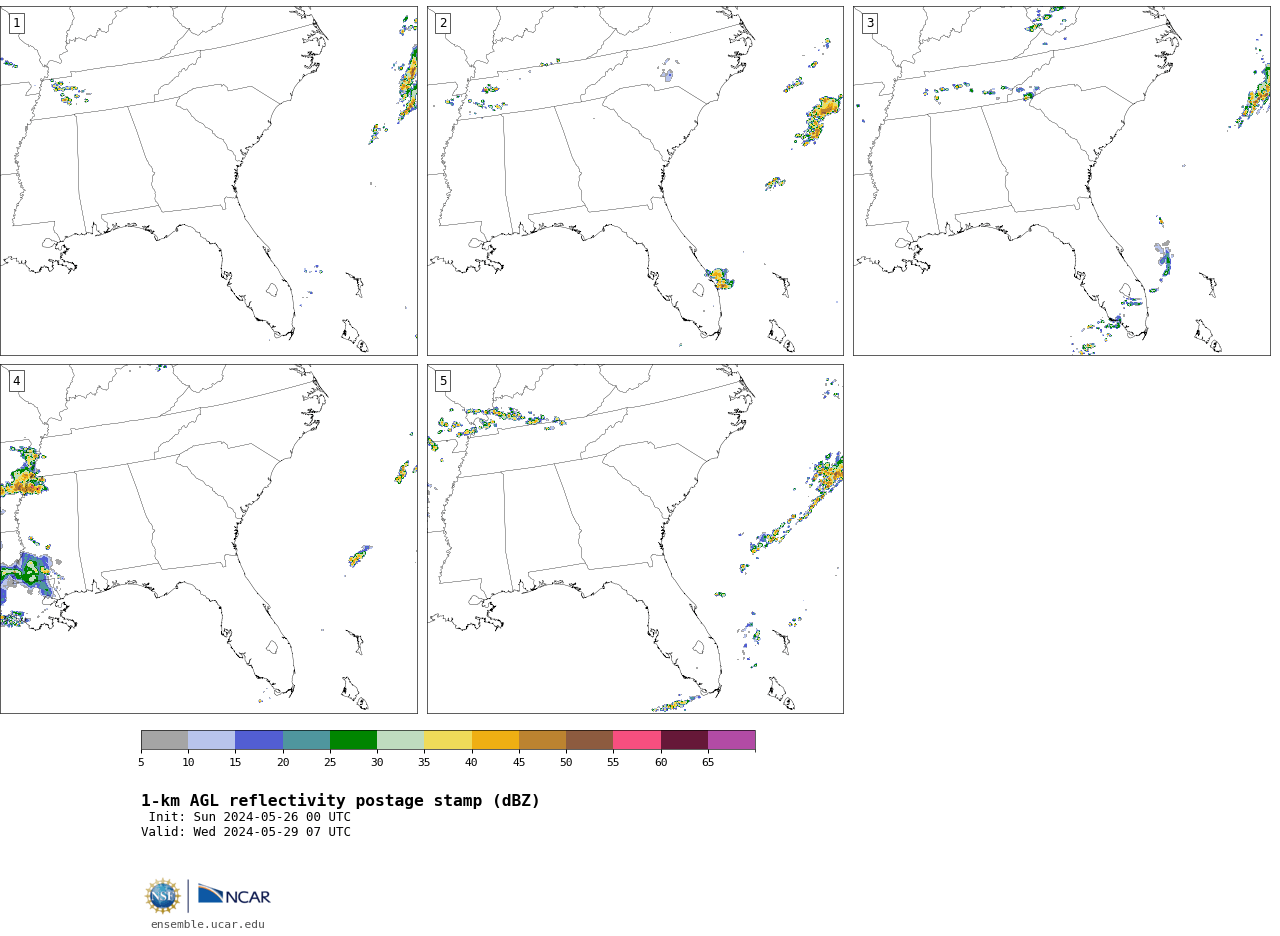Click the colorbar tick label 5
Viewport: 1280px width, 936px height.
coord(141,763)
